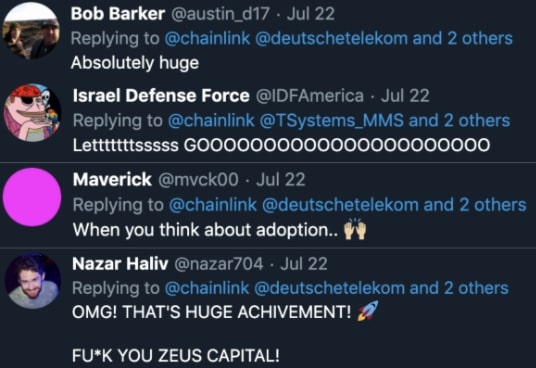Open Maverick's magenta circle avatar
This screenshot has width=536, height=368.
32,197
